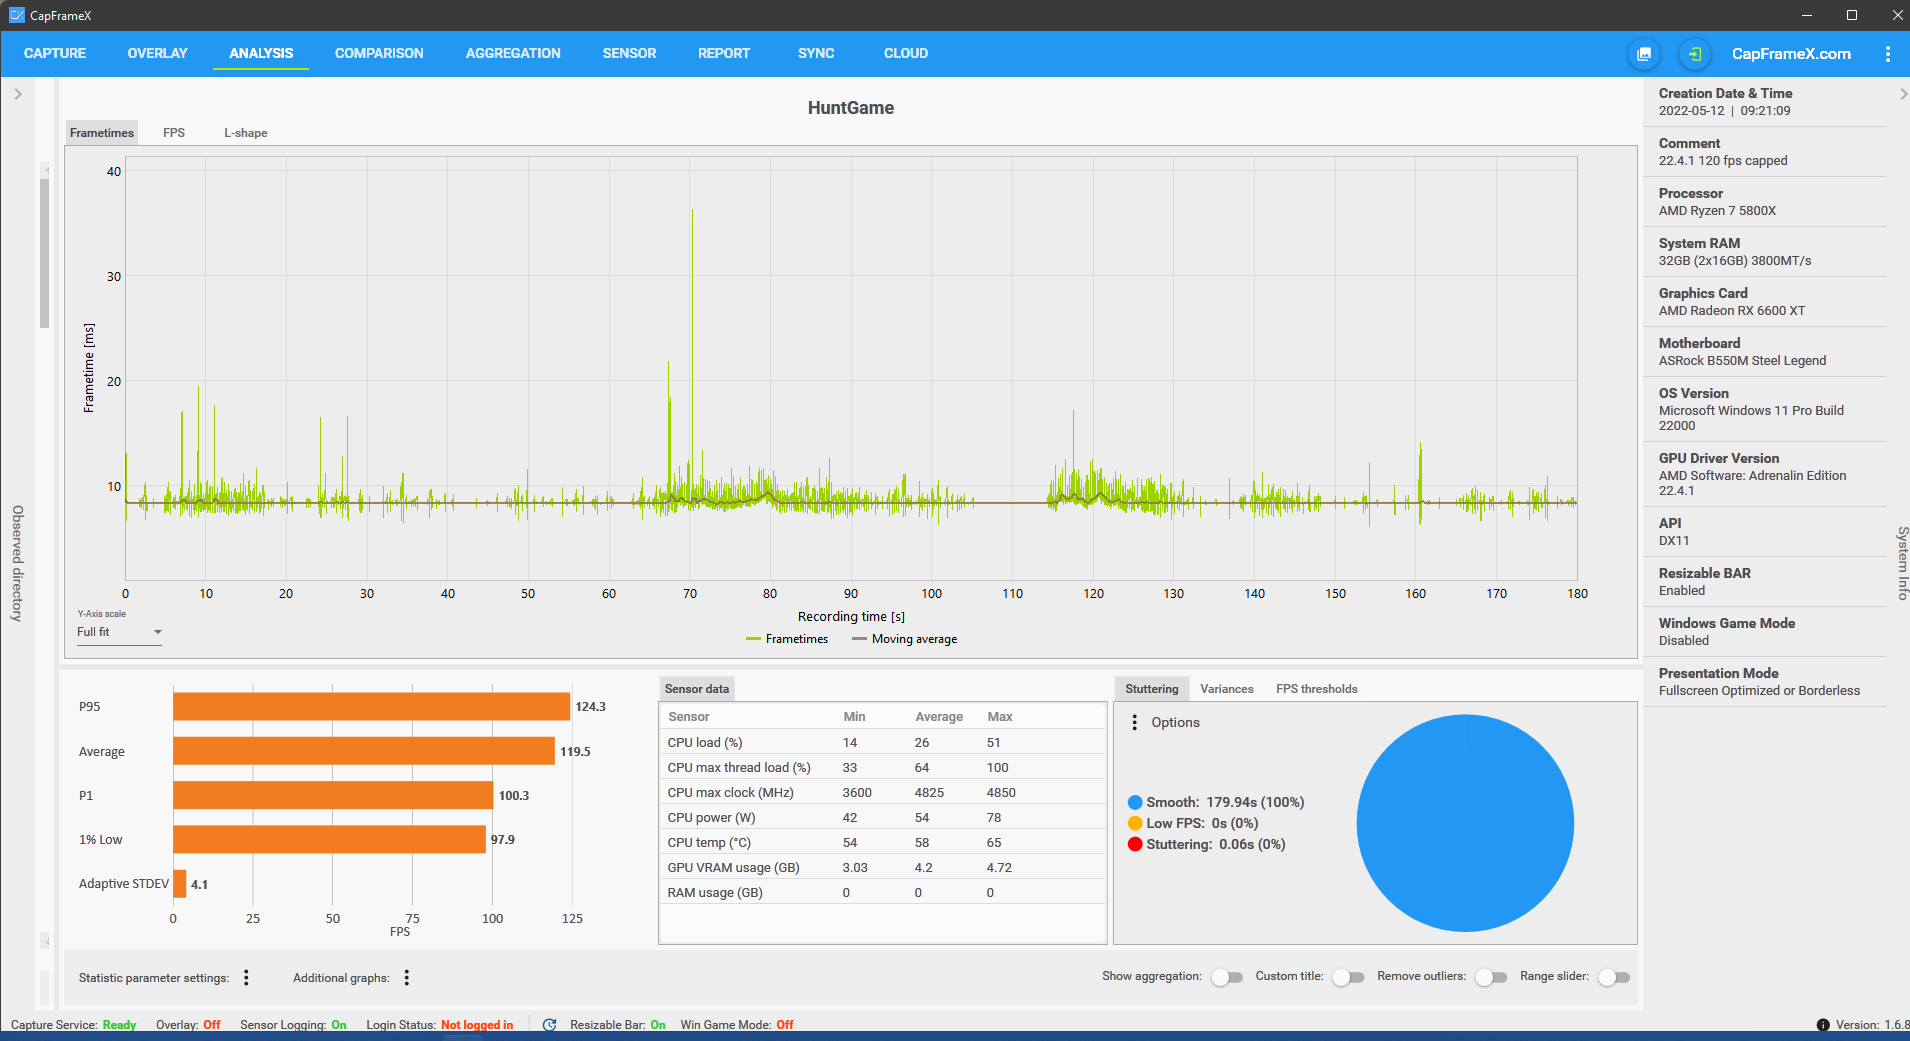Click the Presentation Mode entry

pyautogui.click(x=1765, y=682)
